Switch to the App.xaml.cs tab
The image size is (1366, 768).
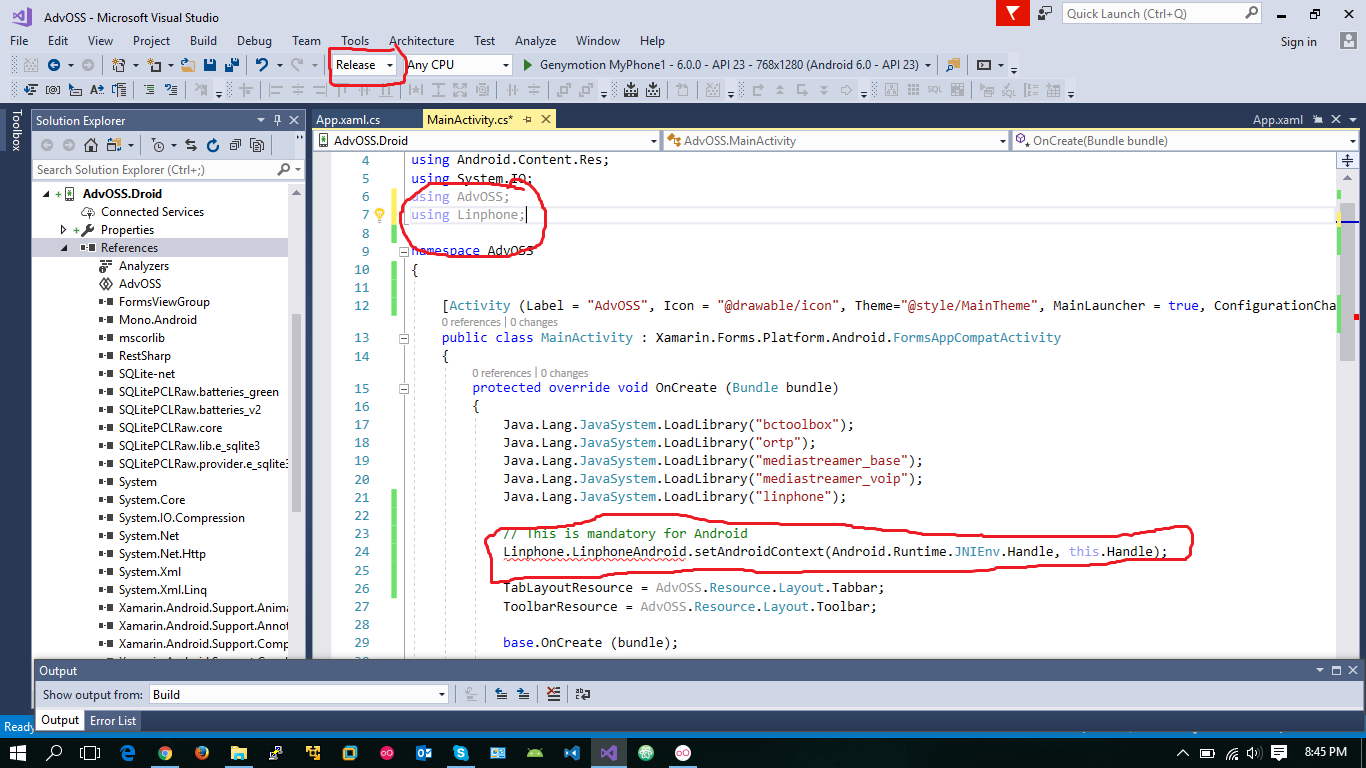pos(348,120)
